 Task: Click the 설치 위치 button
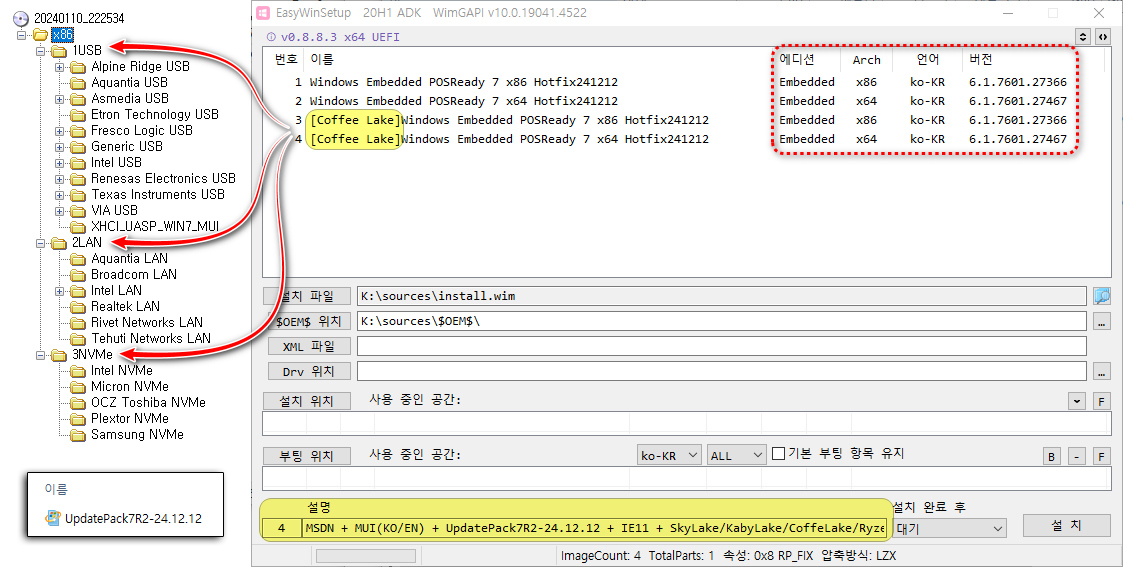click(307, 401)
